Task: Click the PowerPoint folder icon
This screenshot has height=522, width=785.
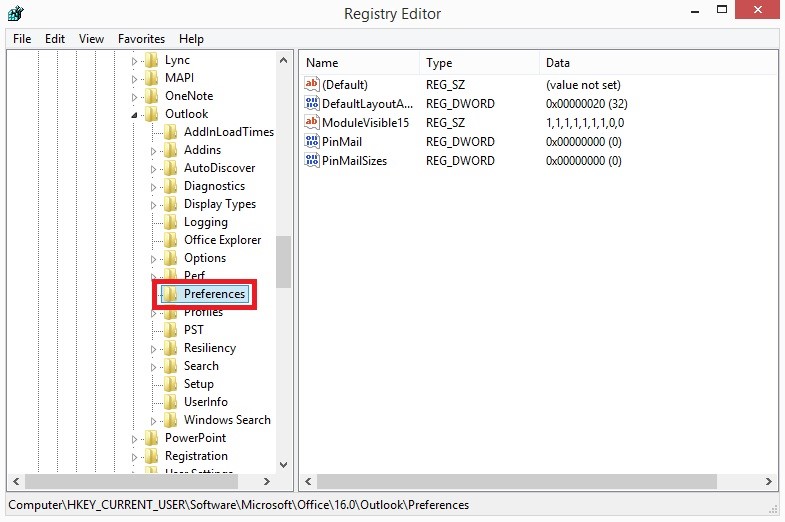Action: coord(152,438)
